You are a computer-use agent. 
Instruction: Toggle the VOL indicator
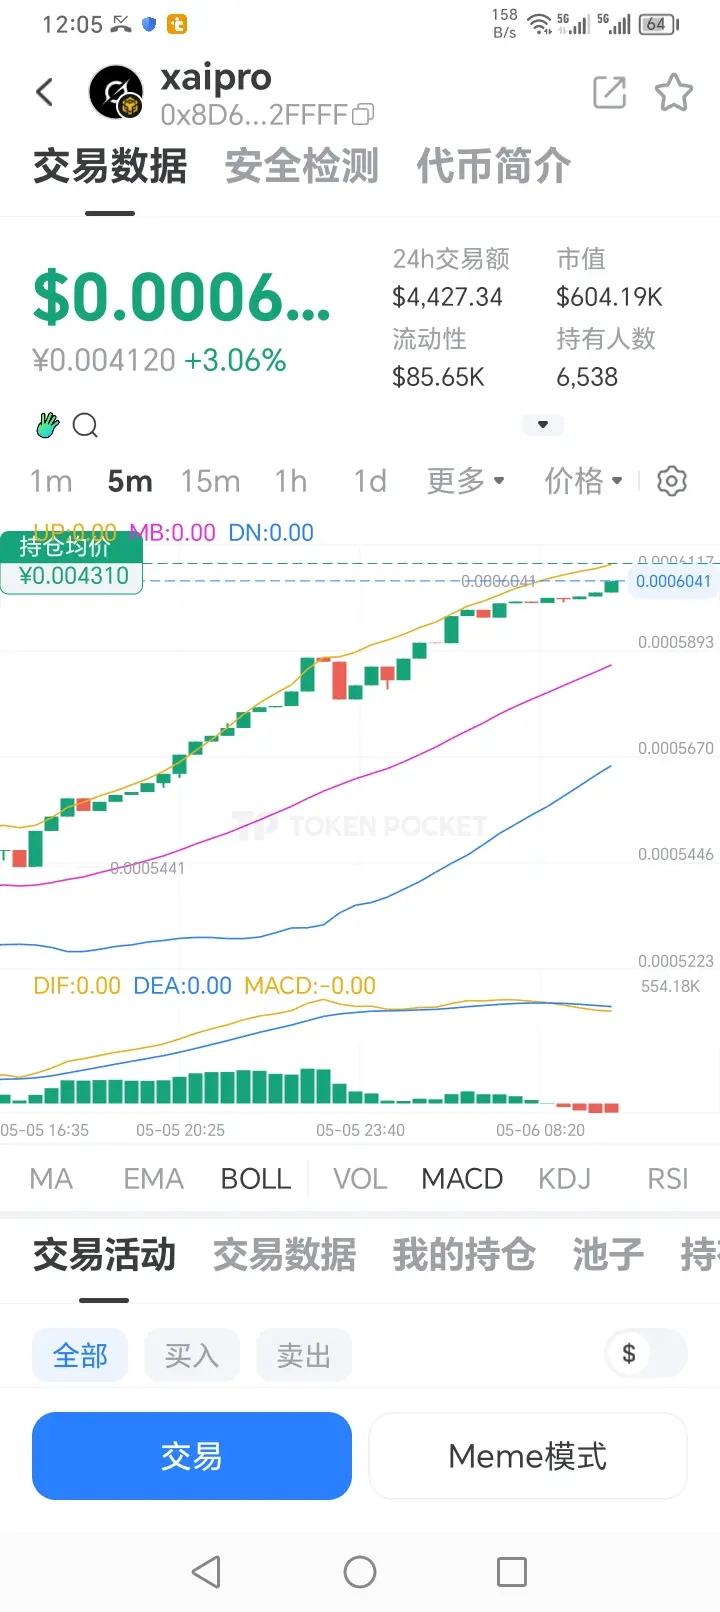point(360,1179)
